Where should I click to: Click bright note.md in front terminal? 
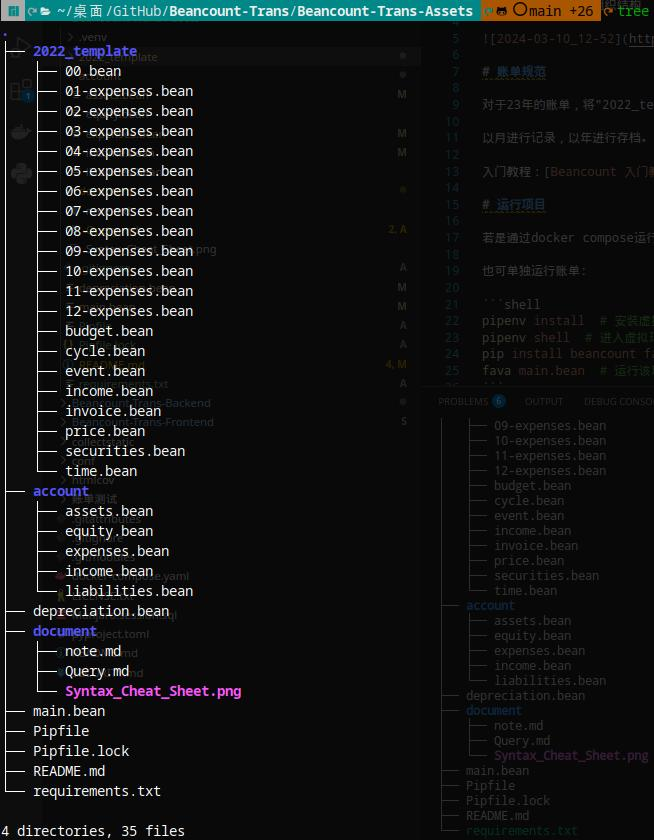click(x=93, y=651)
